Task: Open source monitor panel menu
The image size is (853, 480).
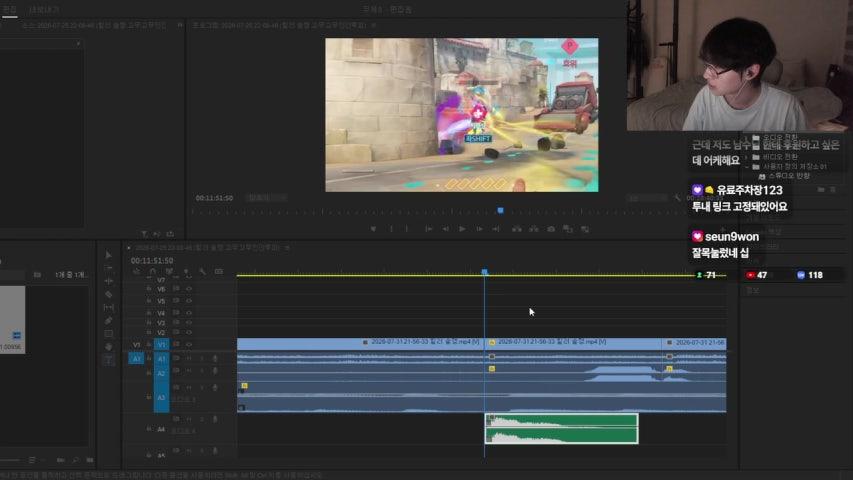Action: 180,25
